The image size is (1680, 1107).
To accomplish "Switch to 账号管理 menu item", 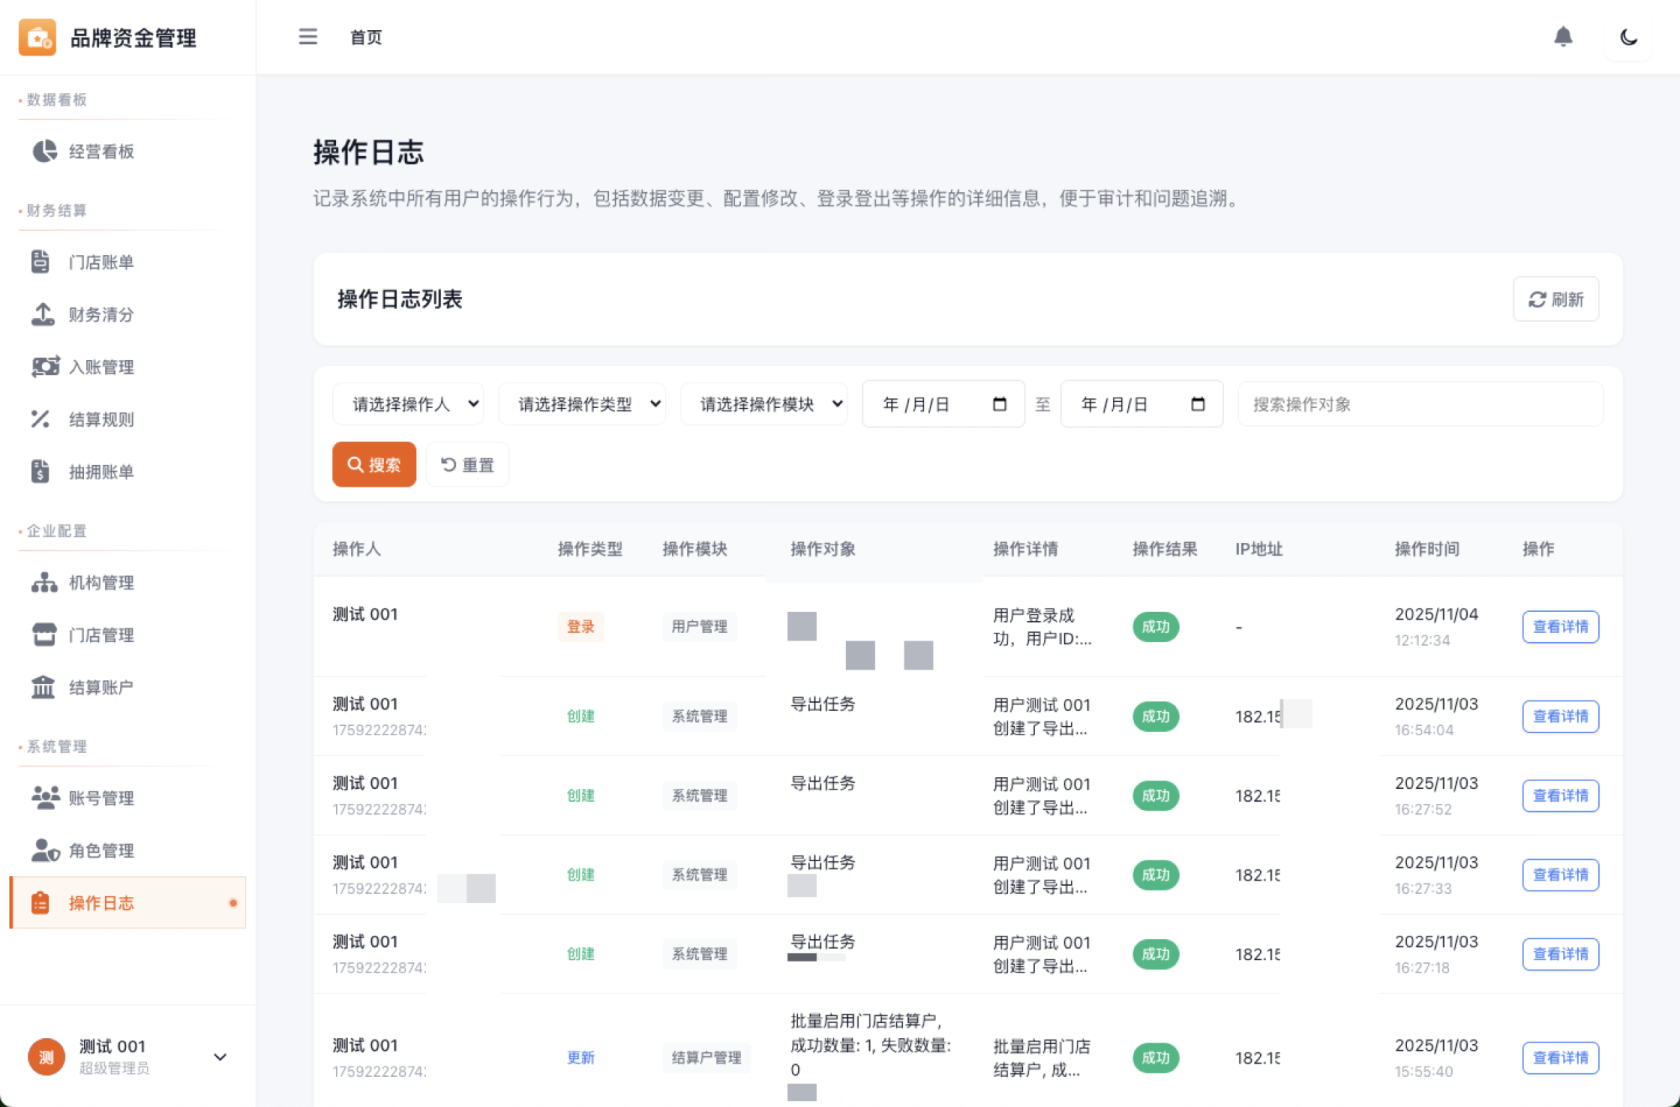I will point(100,798).
